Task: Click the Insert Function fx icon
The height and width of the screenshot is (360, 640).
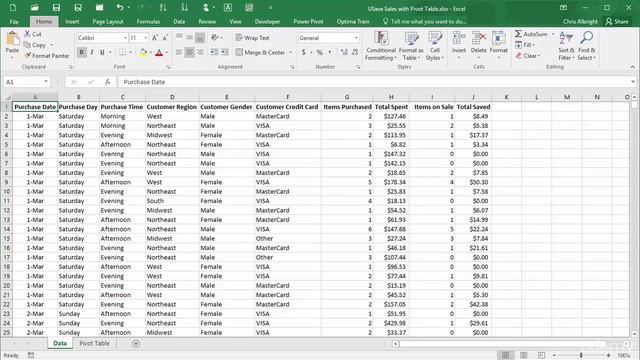Action: click(107, 82)
